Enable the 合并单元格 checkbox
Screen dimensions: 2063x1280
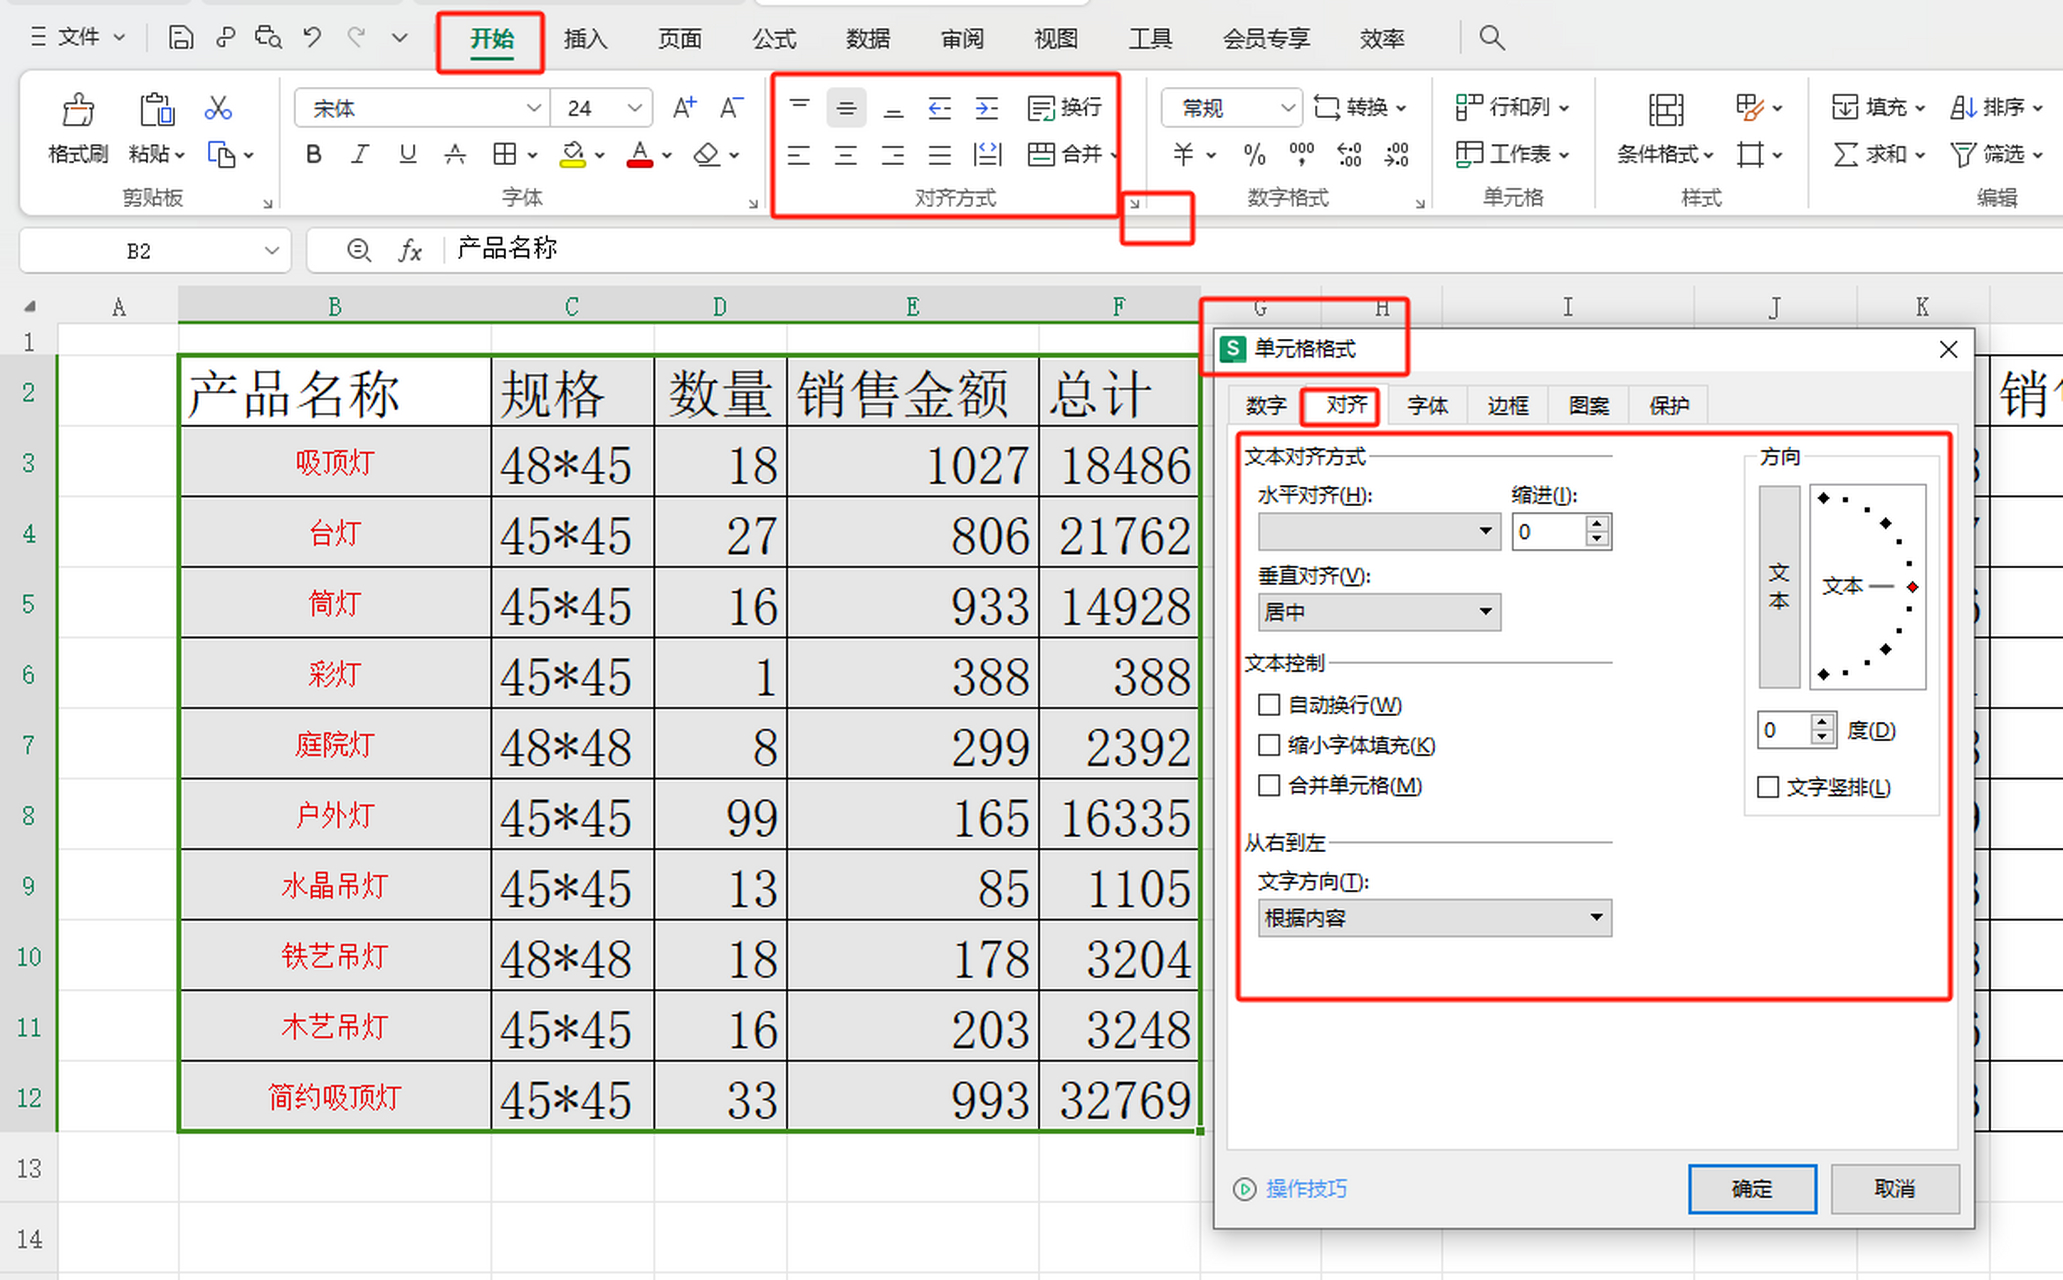pos(1269,786)
